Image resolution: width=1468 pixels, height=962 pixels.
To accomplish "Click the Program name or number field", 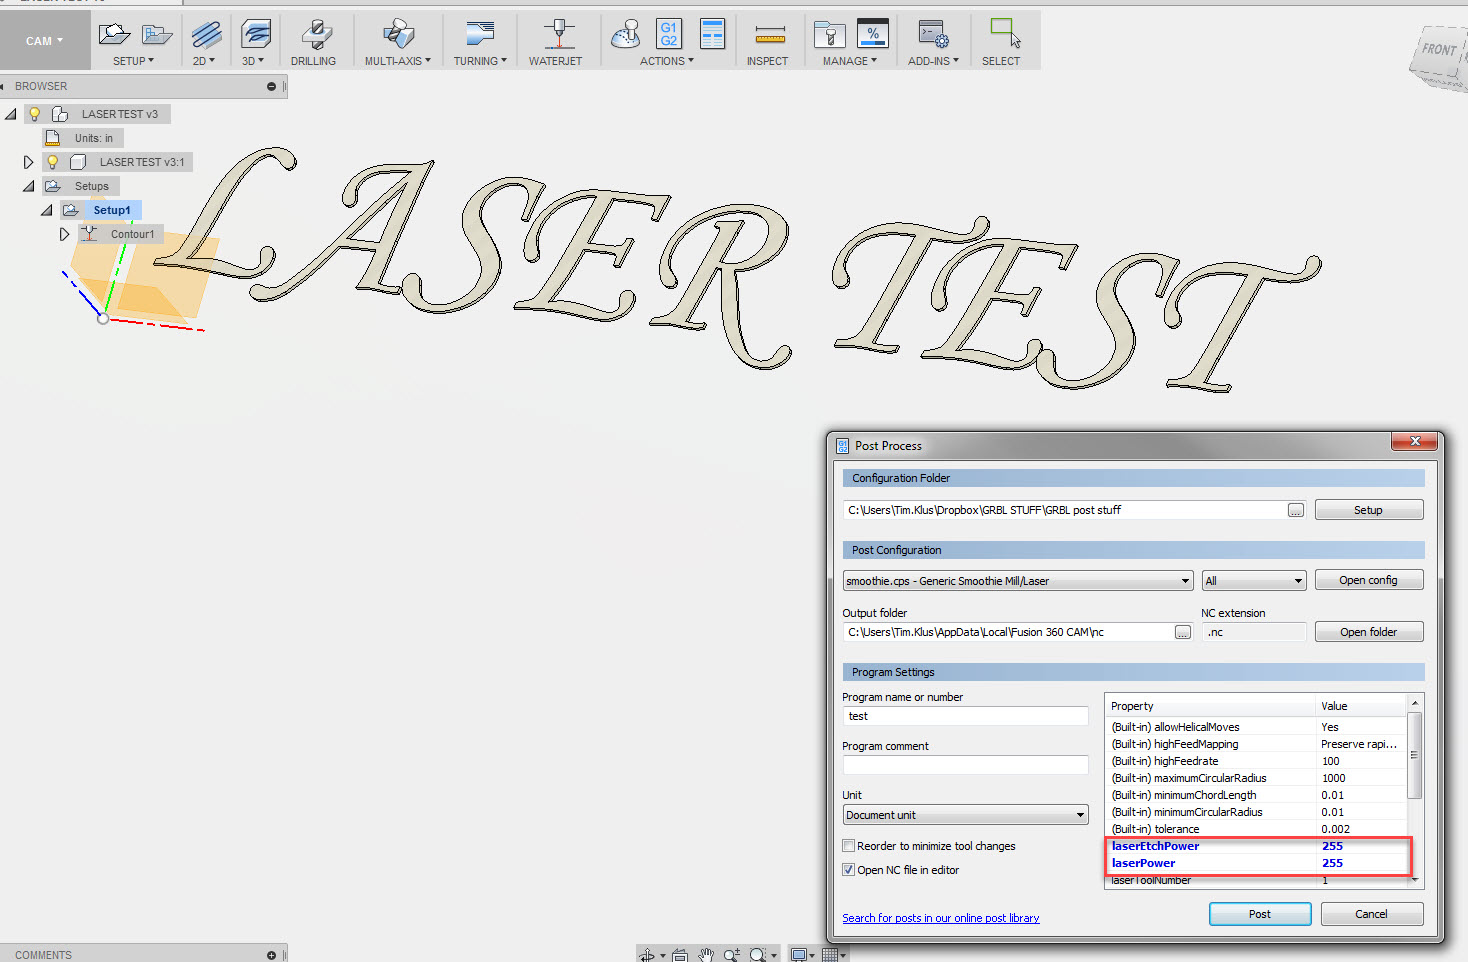I will [x=965, y=716].
